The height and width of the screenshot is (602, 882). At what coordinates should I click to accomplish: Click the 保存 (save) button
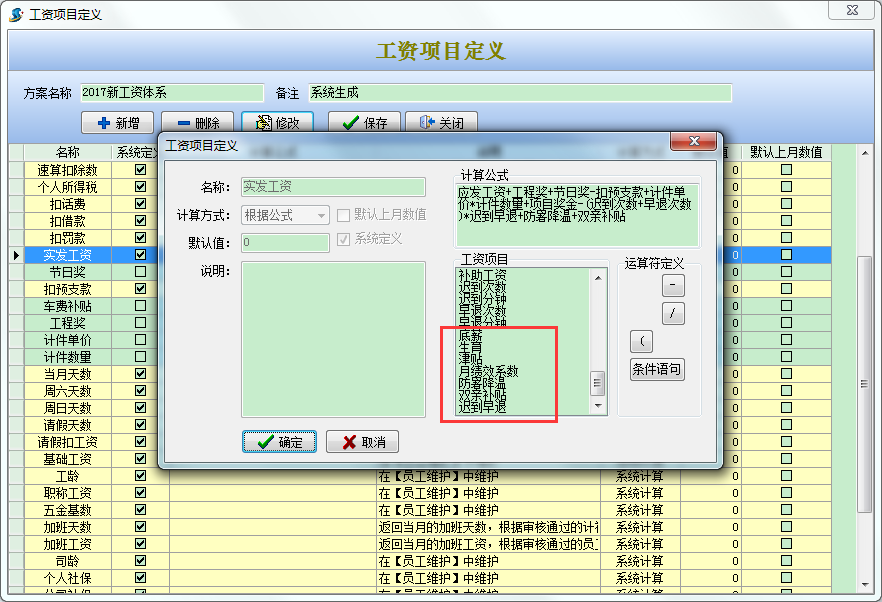pos(364,123)
